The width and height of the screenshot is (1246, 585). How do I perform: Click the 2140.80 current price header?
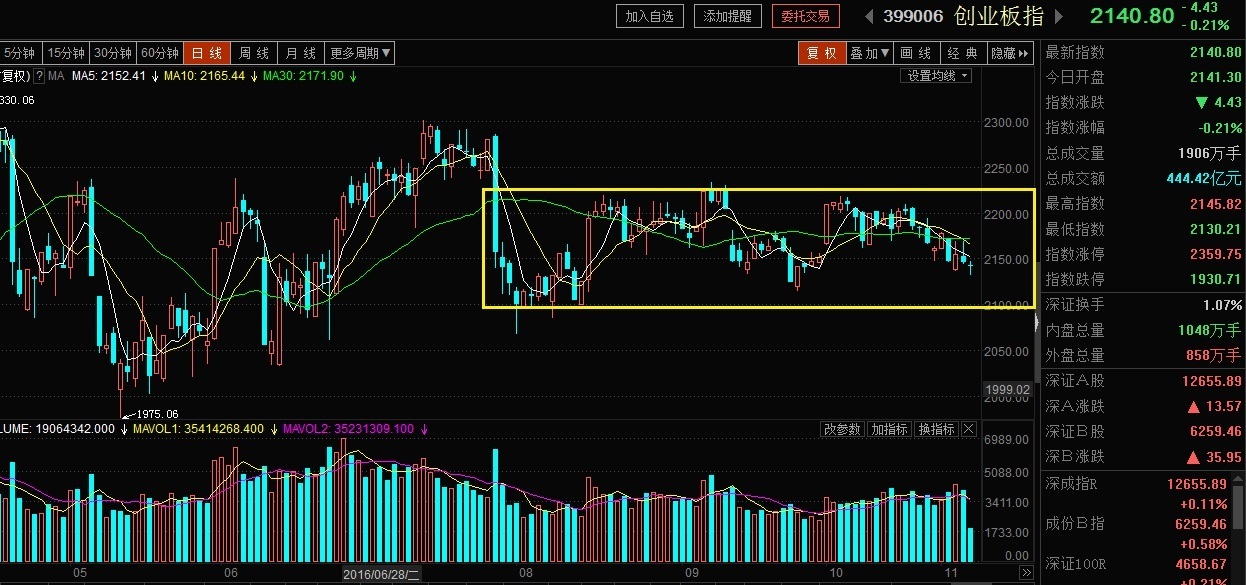(x=1132, y=16)
